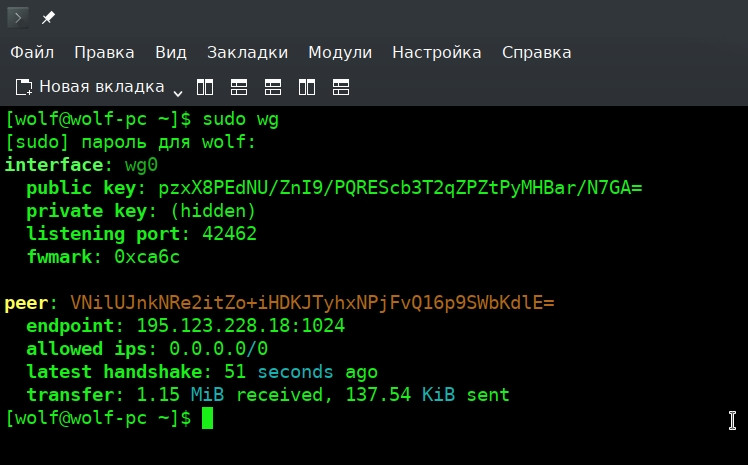Viewport: 748px width, 465px height.
Task: Click the first split view left/right icon
Action: pyautogui.click(x=205, y=87)
